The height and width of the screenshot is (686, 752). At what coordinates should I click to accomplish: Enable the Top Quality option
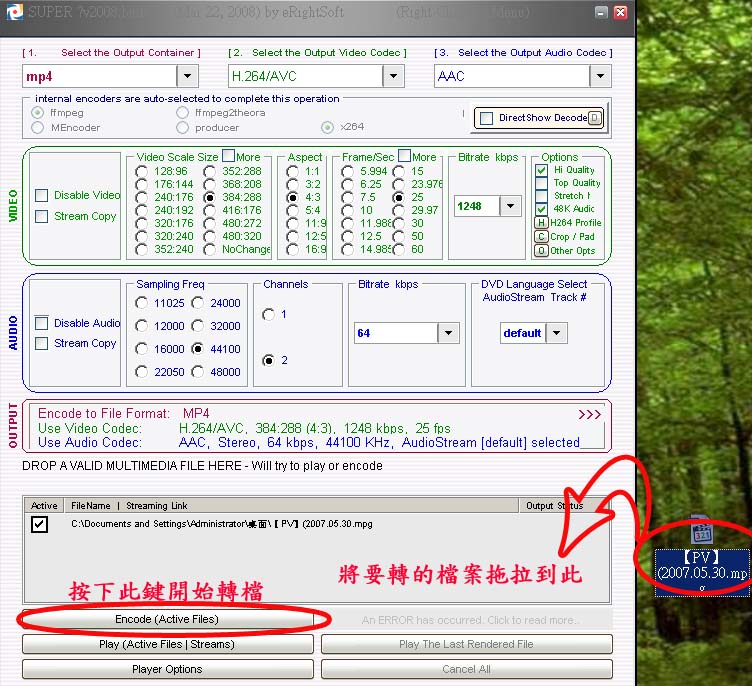pos(541,183)
